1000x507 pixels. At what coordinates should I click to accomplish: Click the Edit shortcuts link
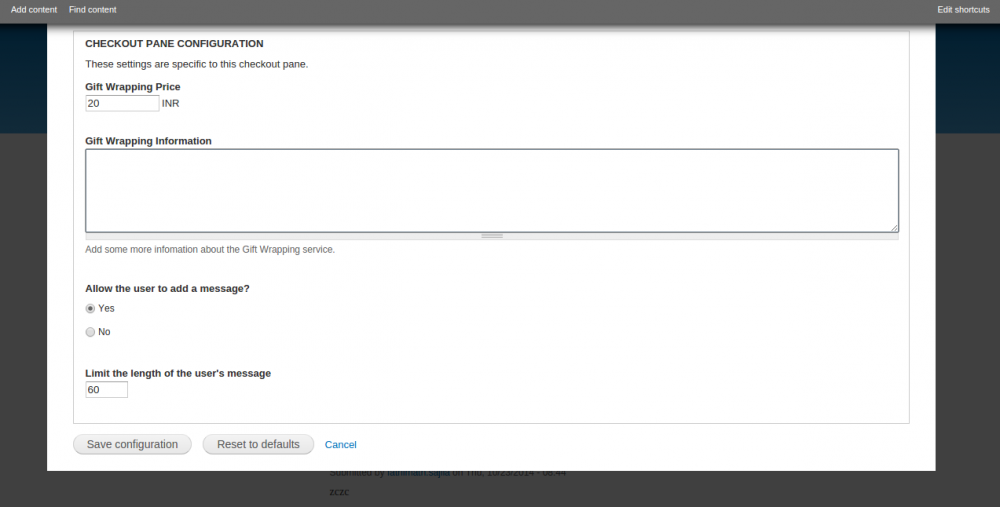[x=963, y=10]
